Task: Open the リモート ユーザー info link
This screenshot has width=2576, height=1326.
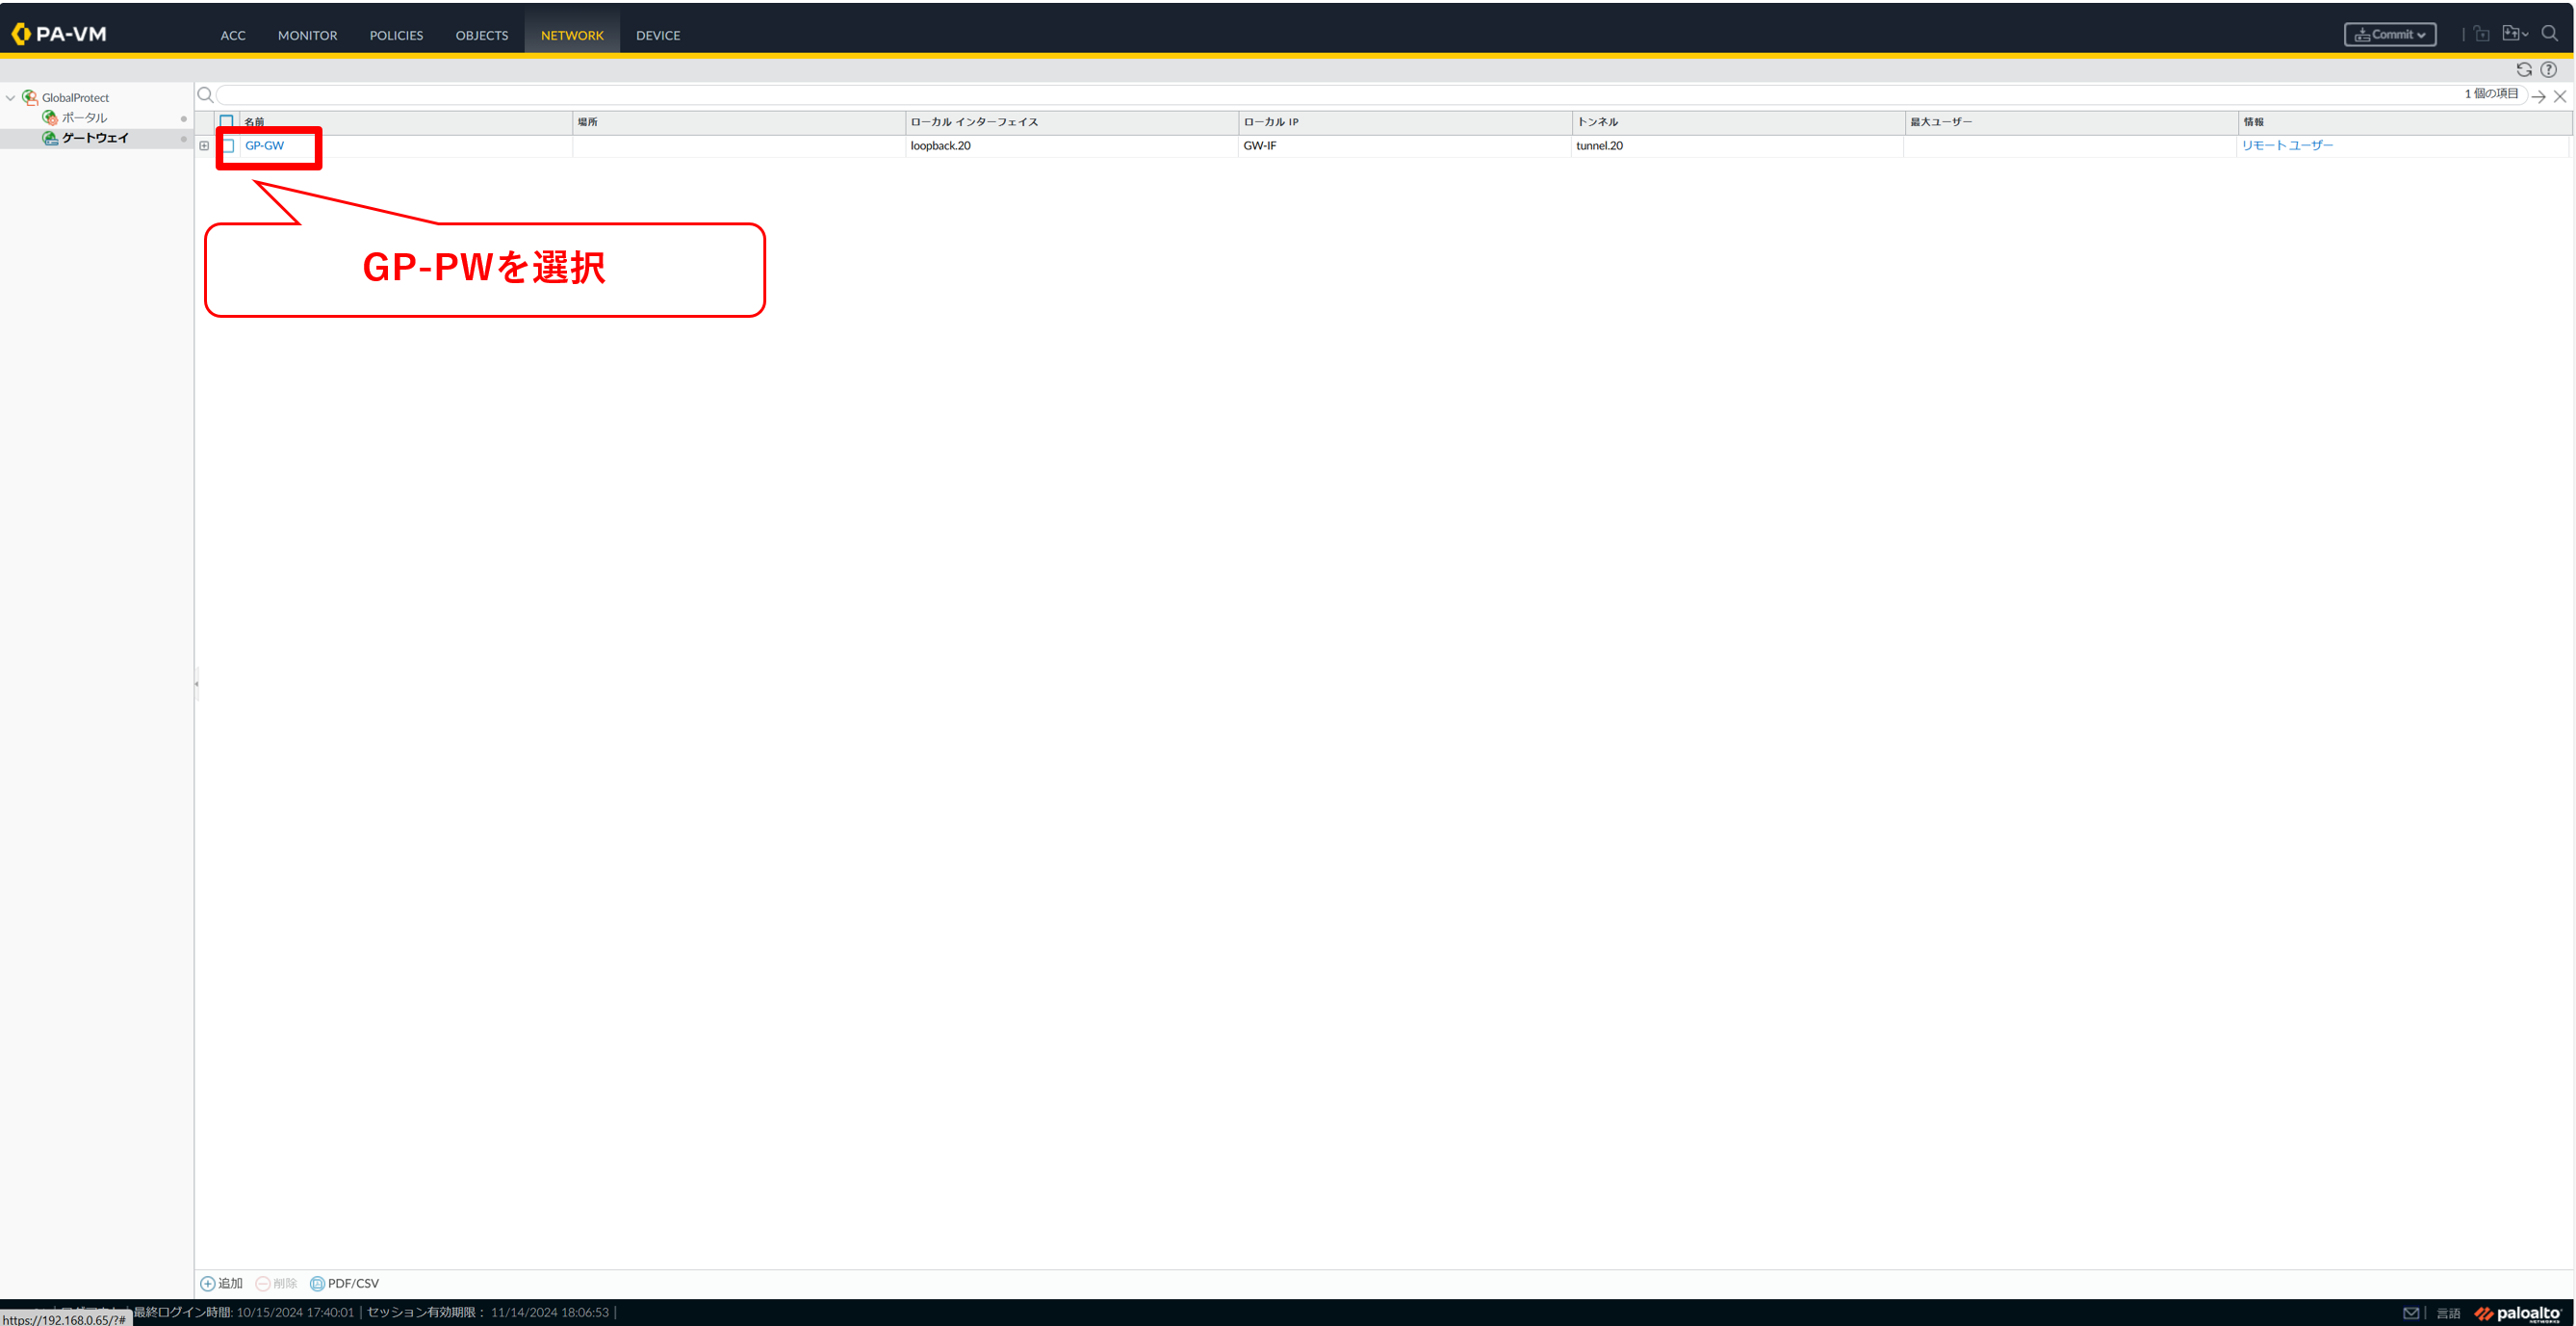Action: tap(2287, 146)
